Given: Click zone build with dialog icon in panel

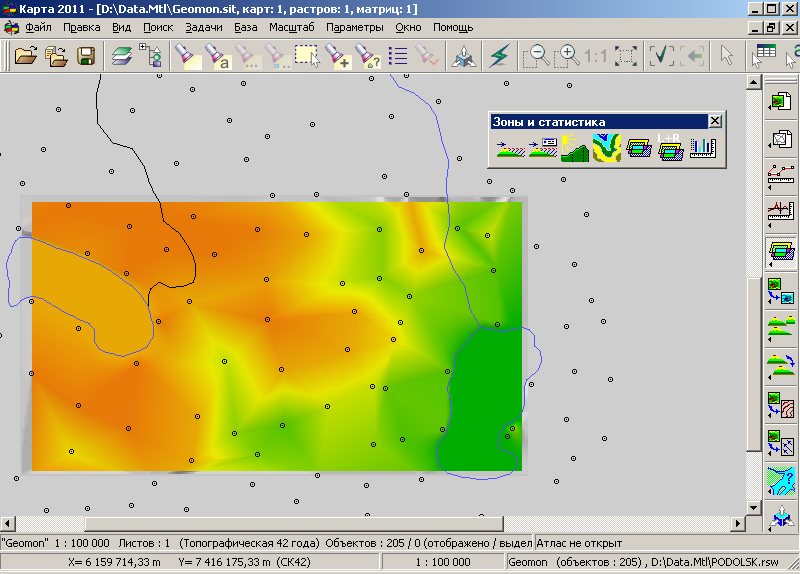Looking at the screenshot, I should click(543, 148).
